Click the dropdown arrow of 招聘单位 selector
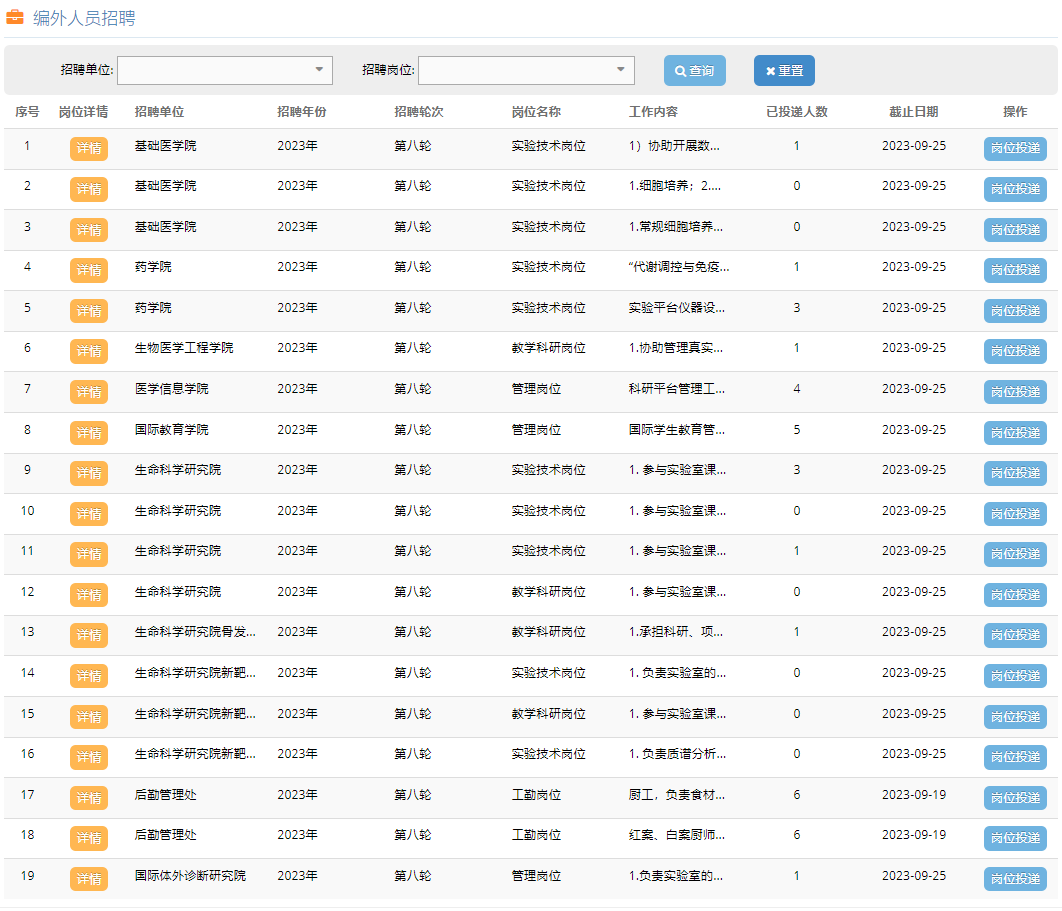1062x911 pixels. [317, 70]
